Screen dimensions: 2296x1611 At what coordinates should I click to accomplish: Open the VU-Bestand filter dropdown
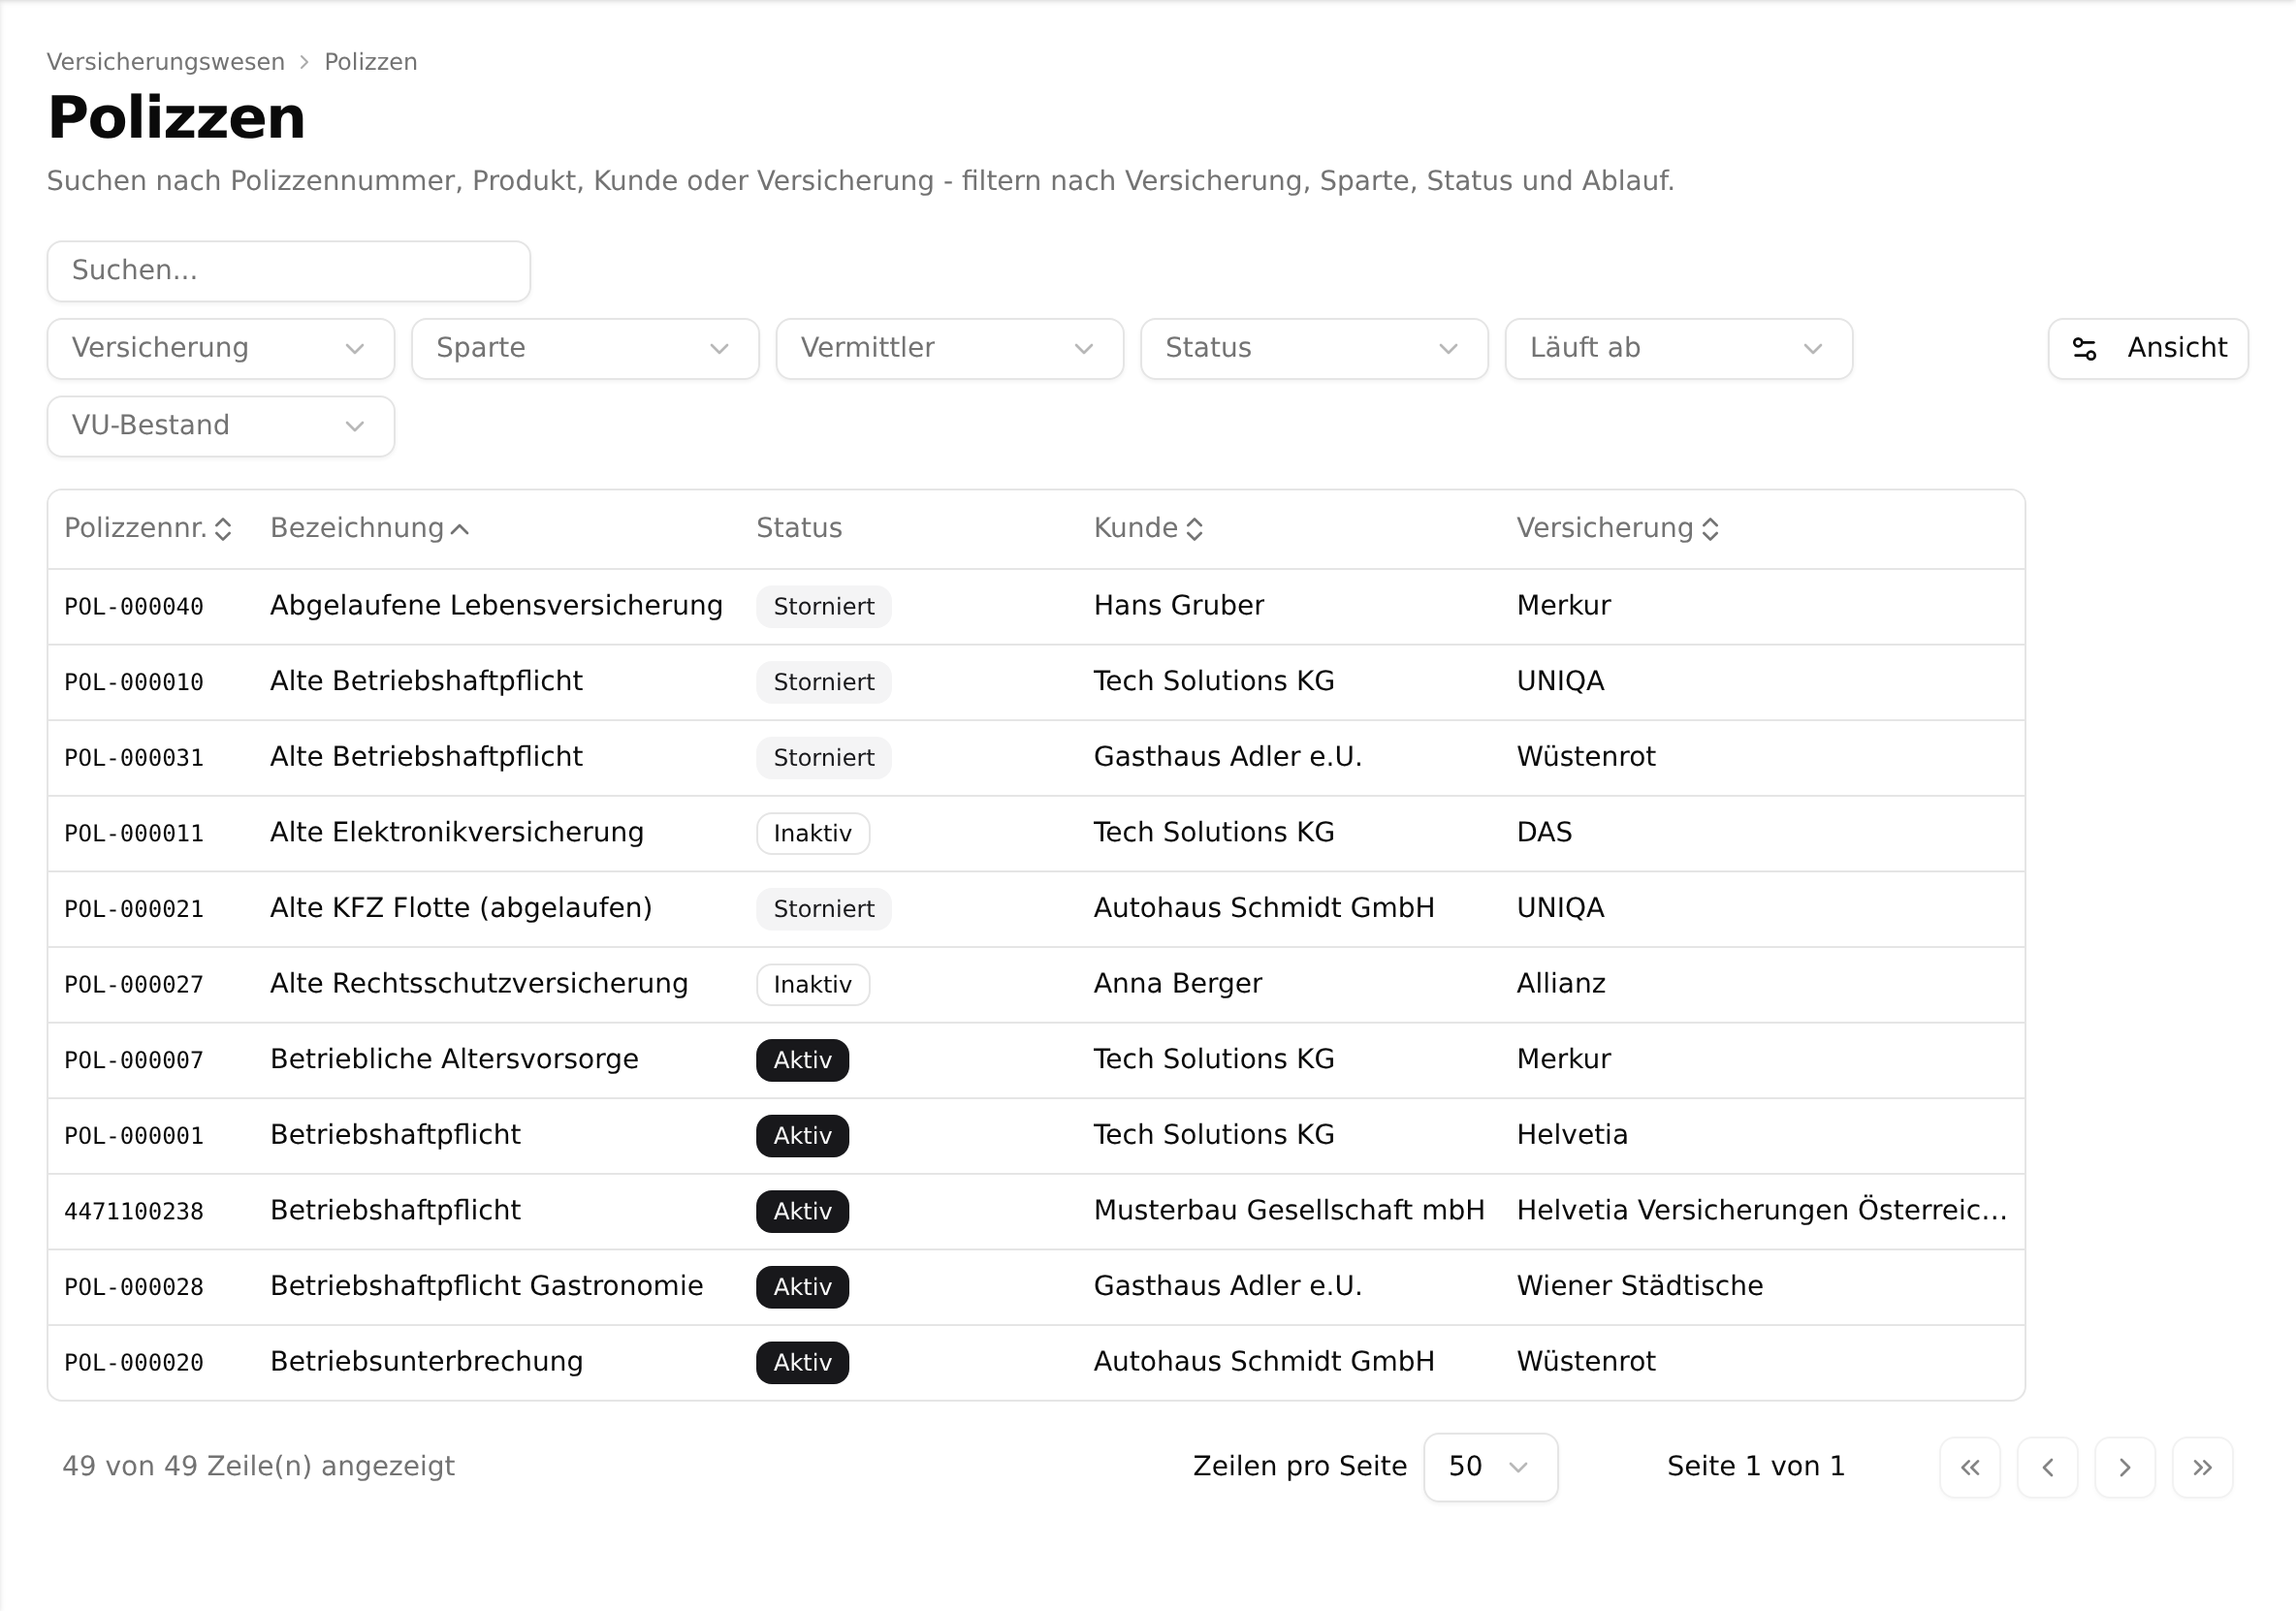click(220, 426)
